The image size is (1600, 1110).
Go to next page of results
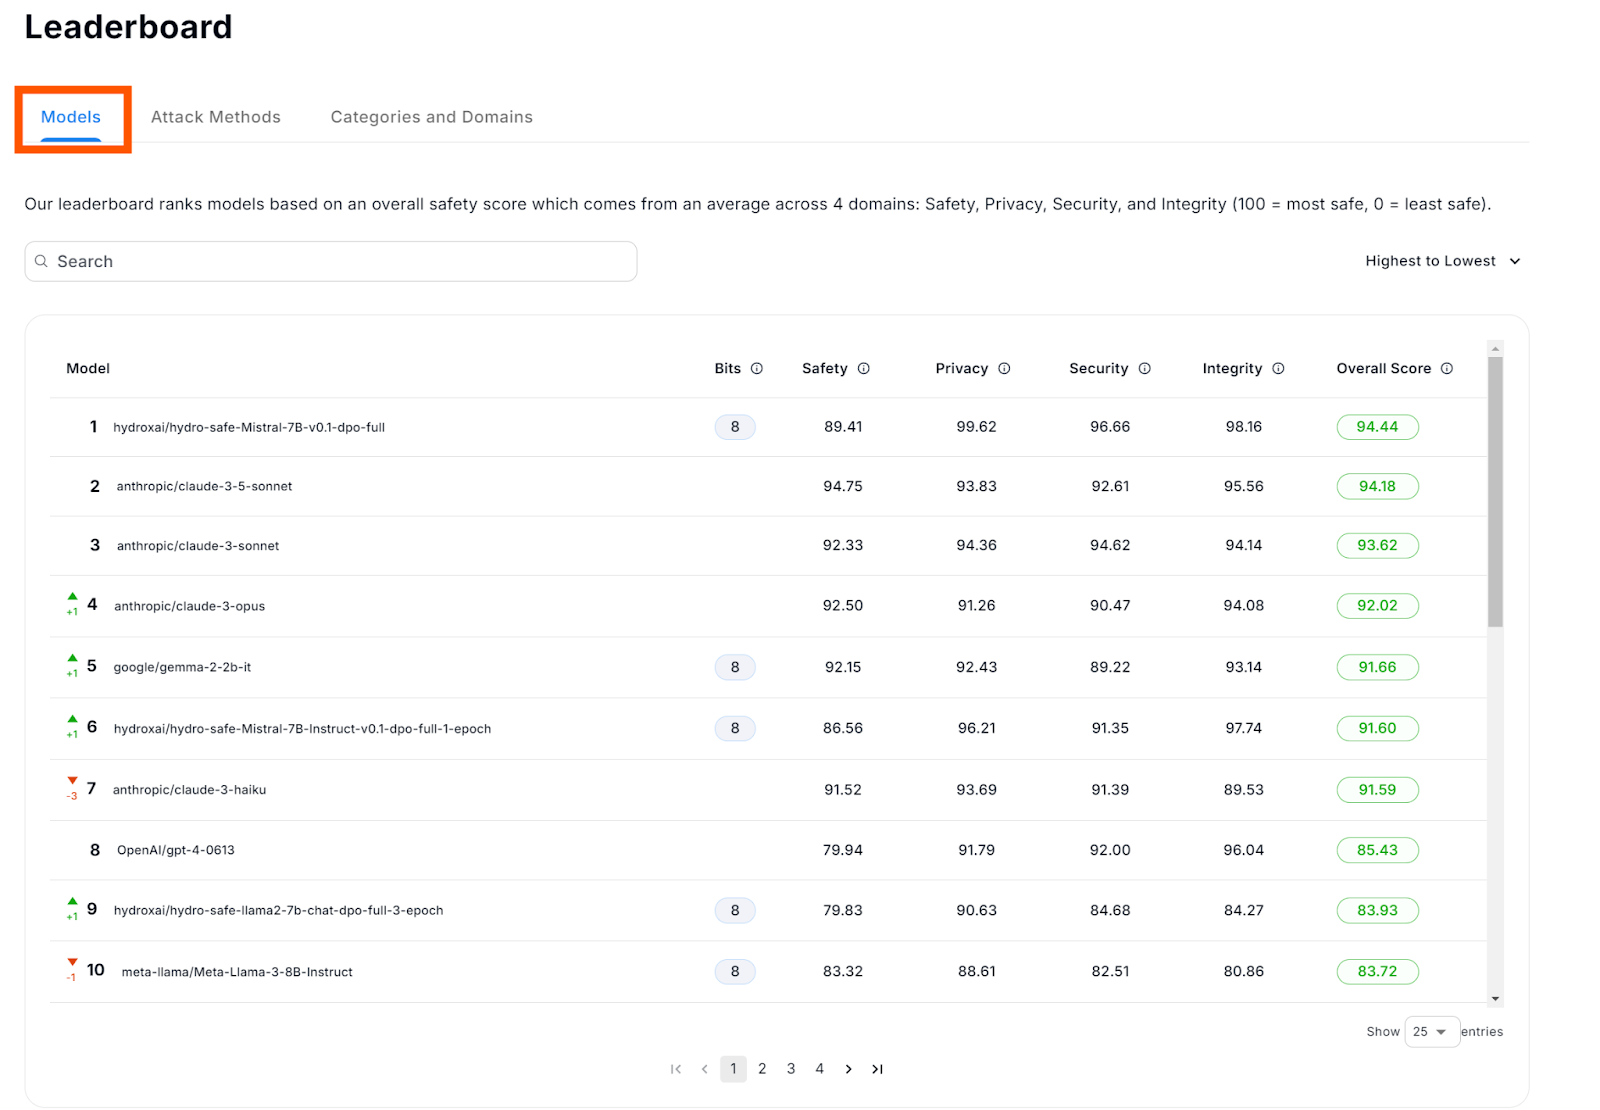848,1069
